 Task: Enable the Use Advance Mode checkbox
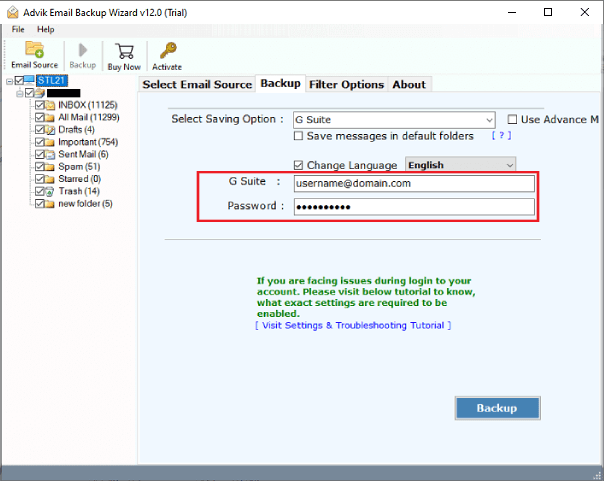(512, 119)
